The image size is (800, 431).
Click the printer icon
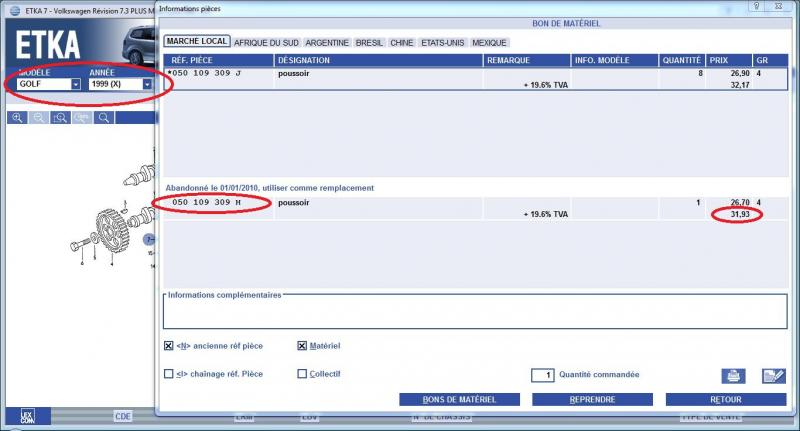[x=733, y=376]
